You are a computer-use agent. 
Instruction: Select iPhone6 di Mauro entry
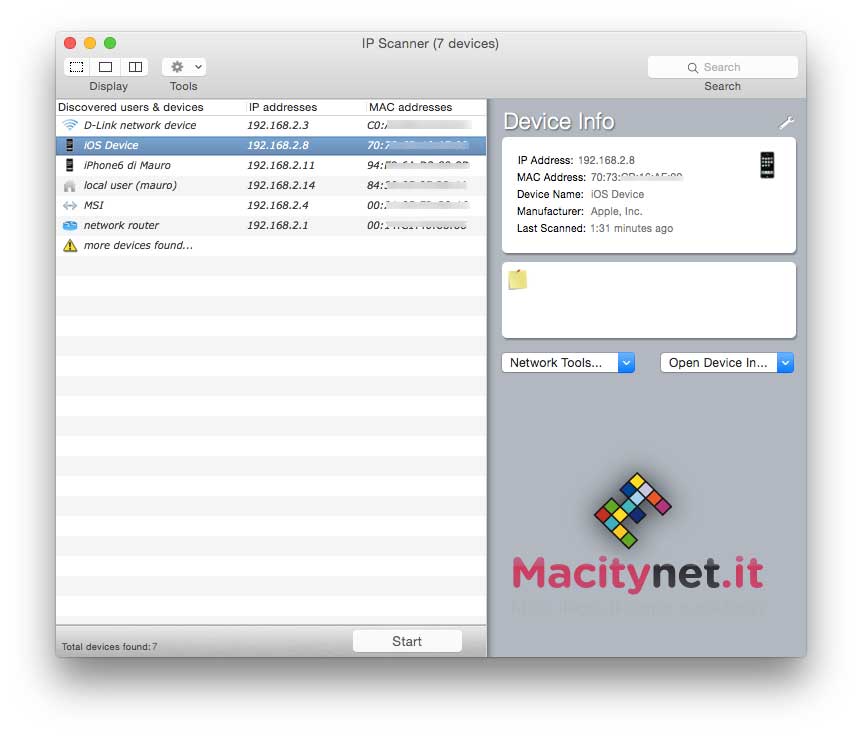click(127, 165)
